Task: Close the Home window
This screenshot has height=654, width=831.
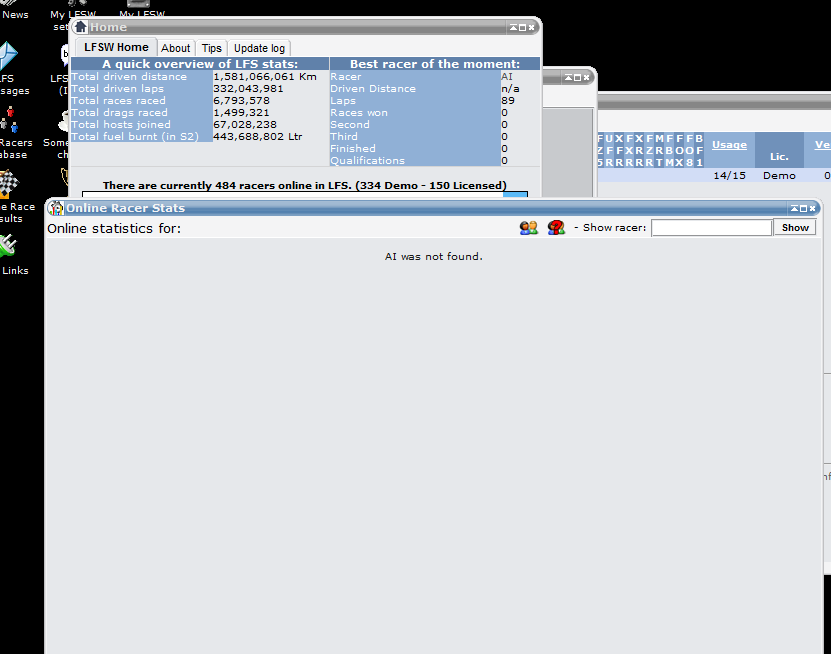Action: click(531, 28)
